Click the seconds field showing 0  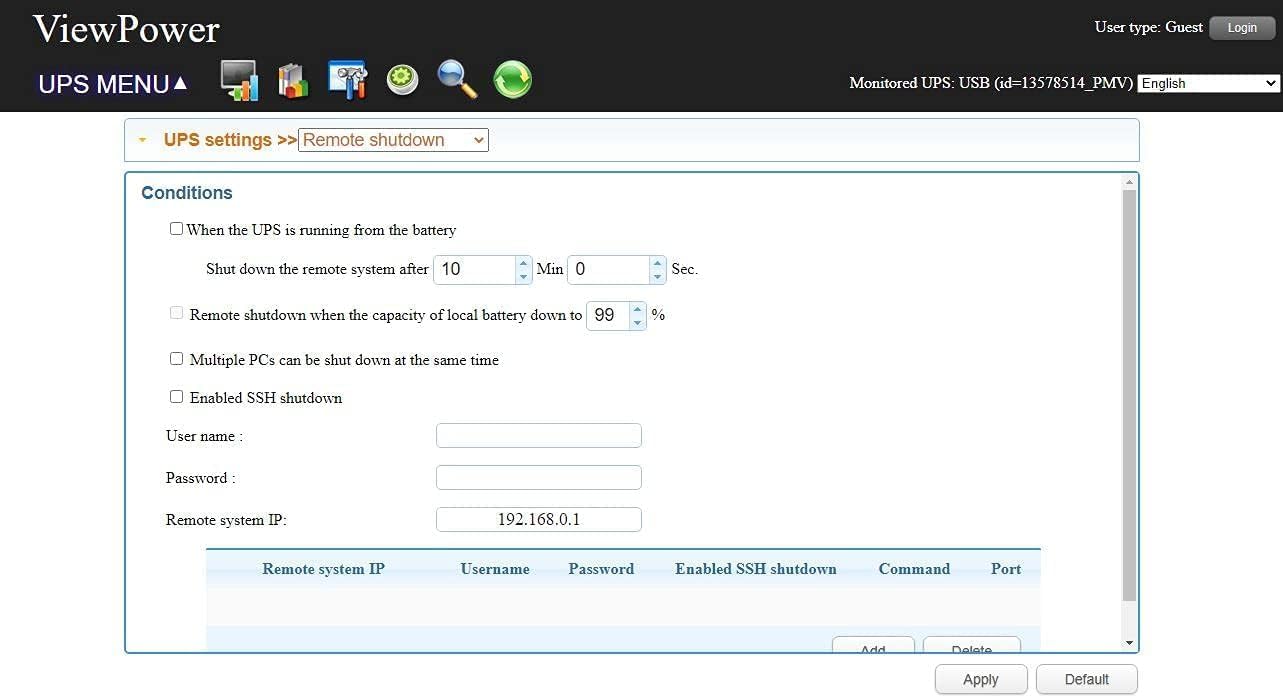(x=608, y=269)
